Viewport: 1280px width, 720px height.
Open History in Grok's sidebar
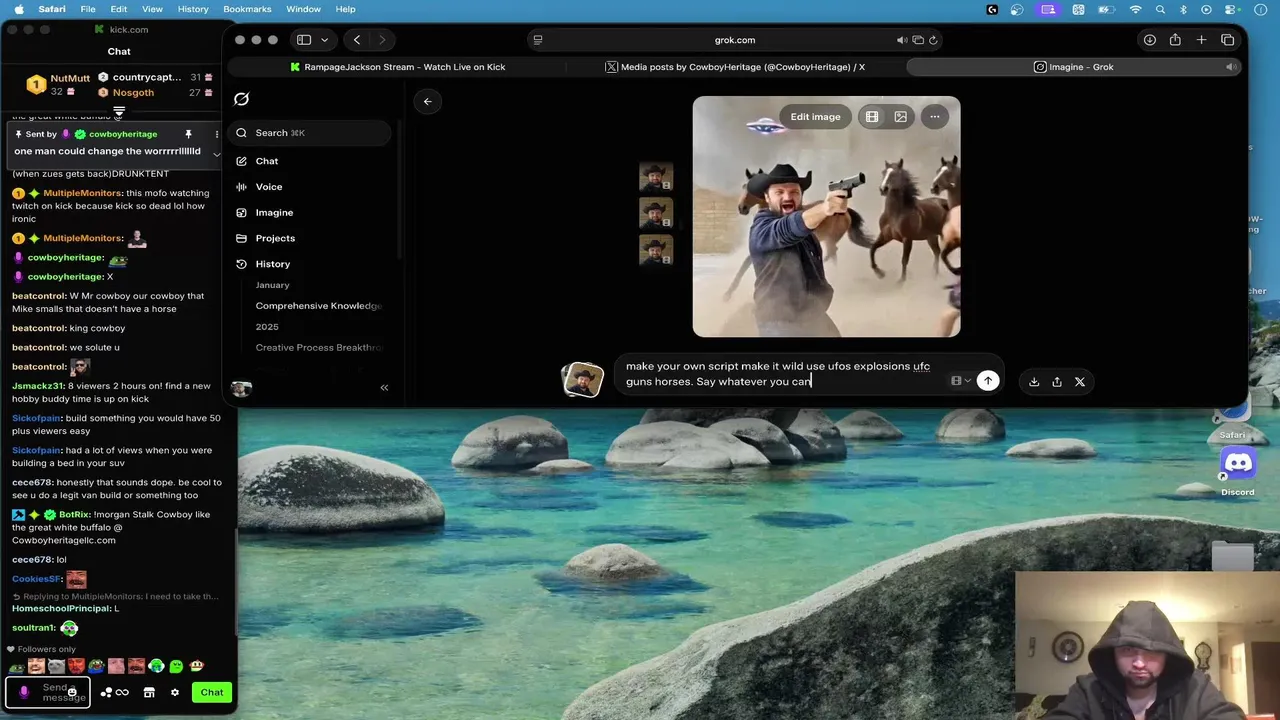point(272,264)
